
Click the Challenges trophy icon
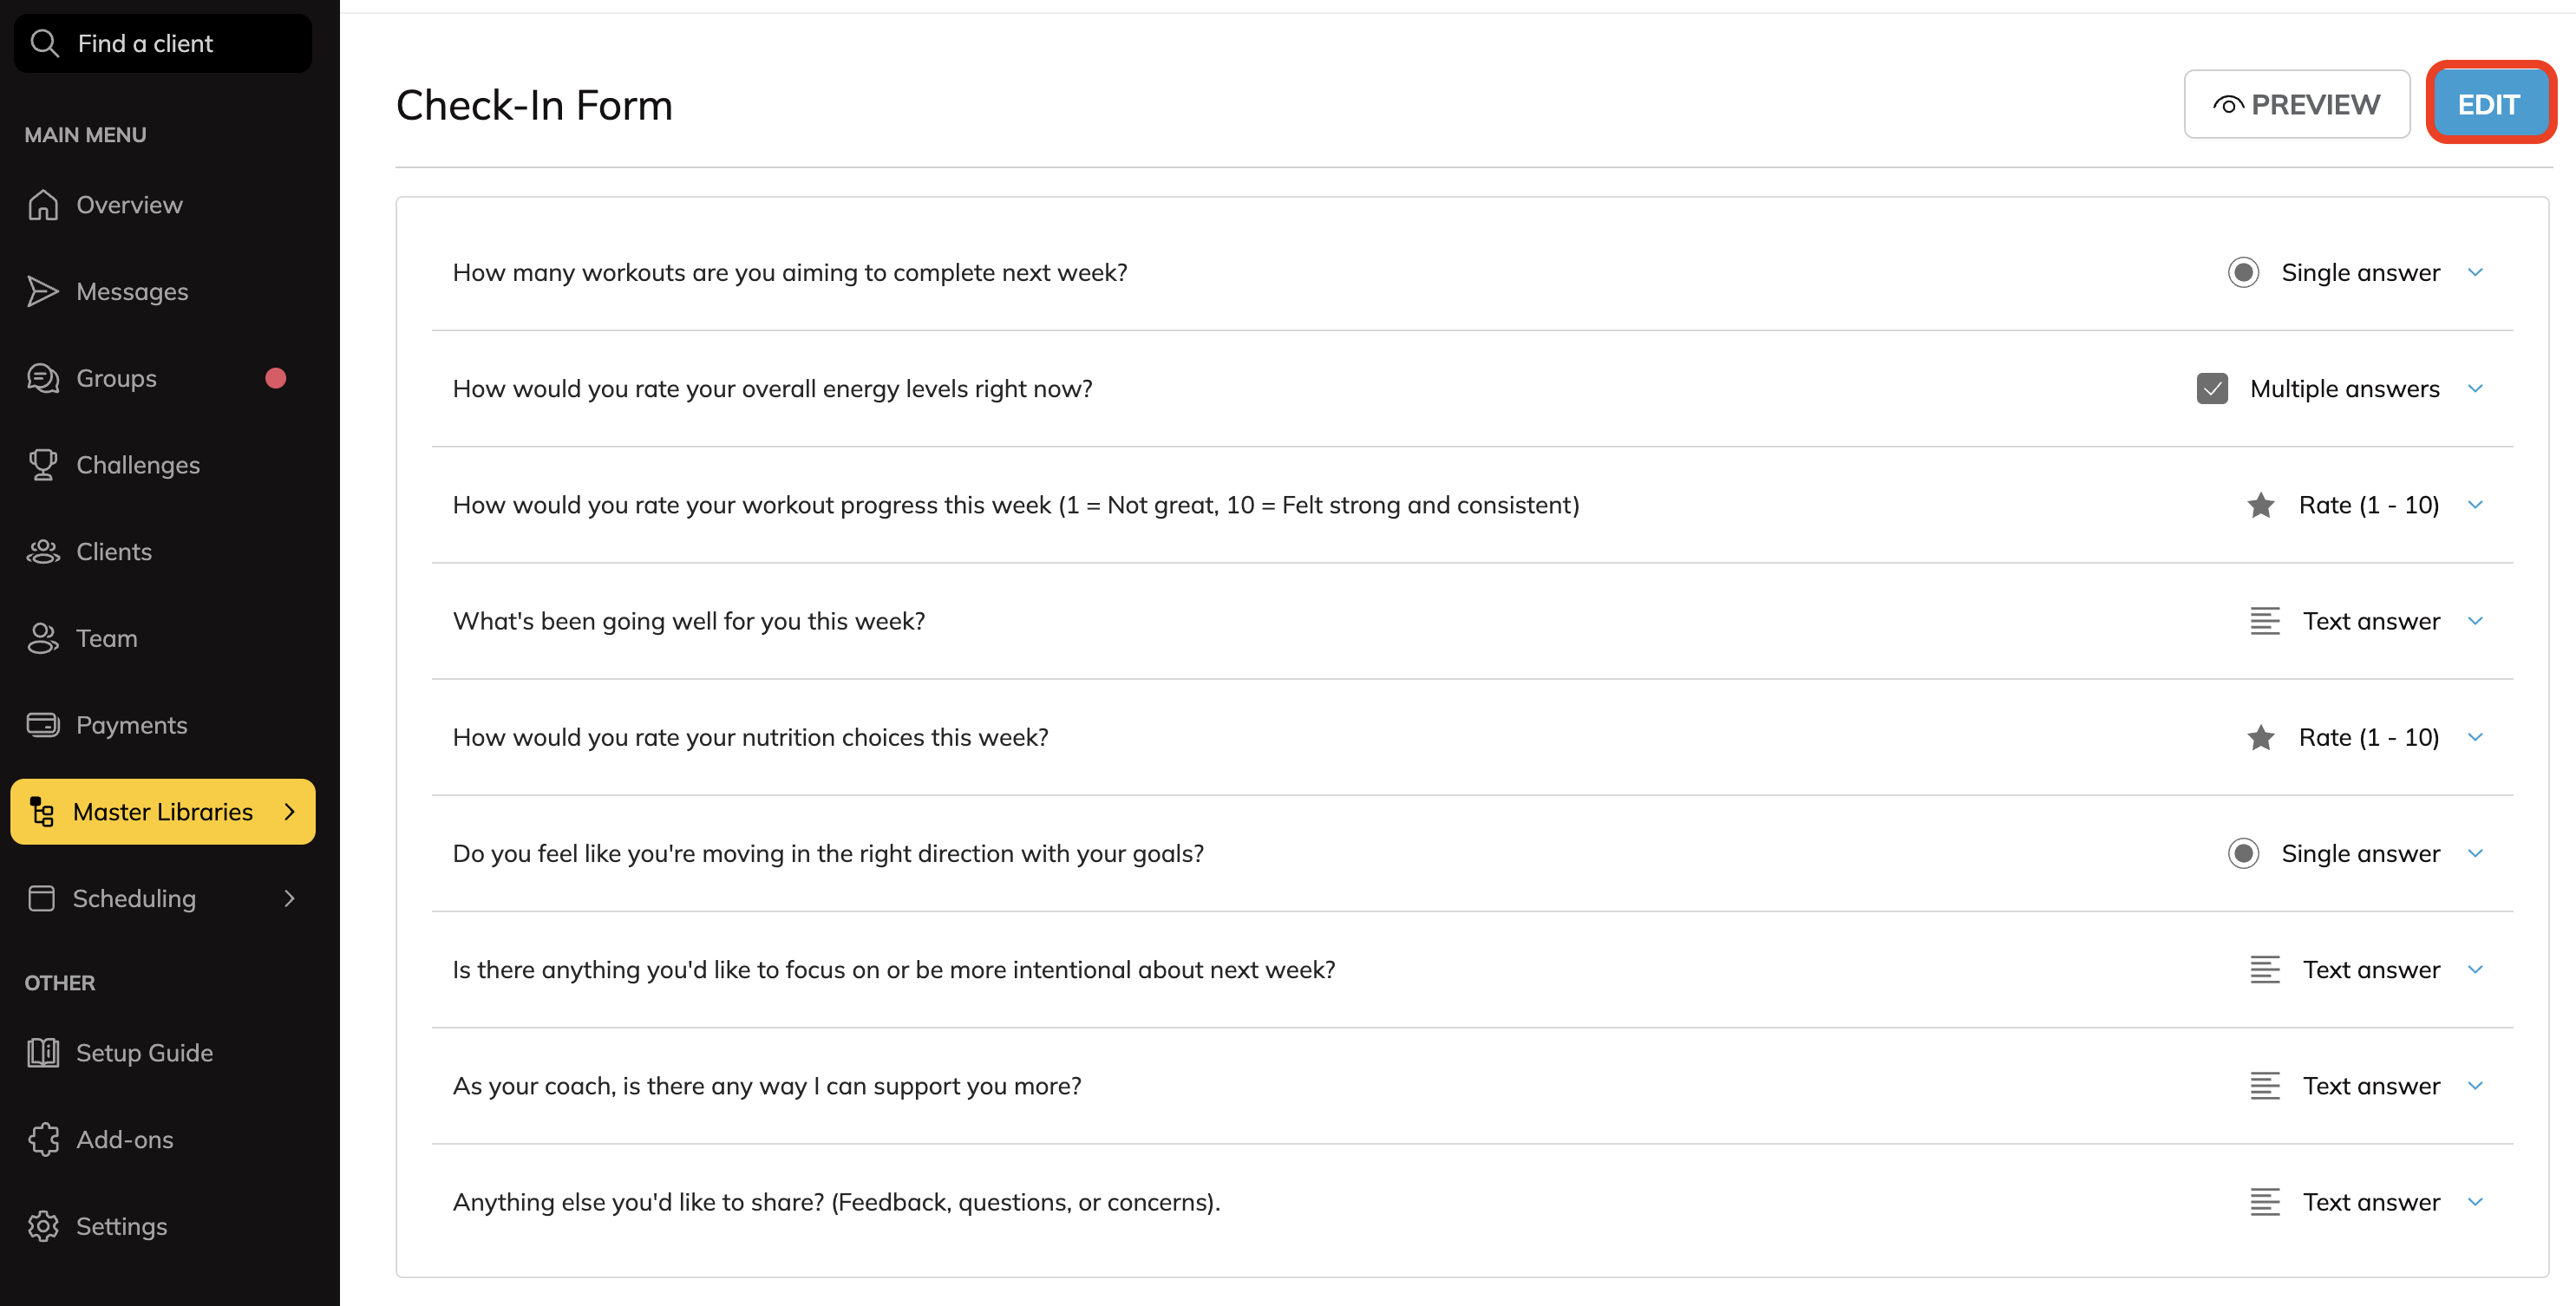(x=43, y=465)
